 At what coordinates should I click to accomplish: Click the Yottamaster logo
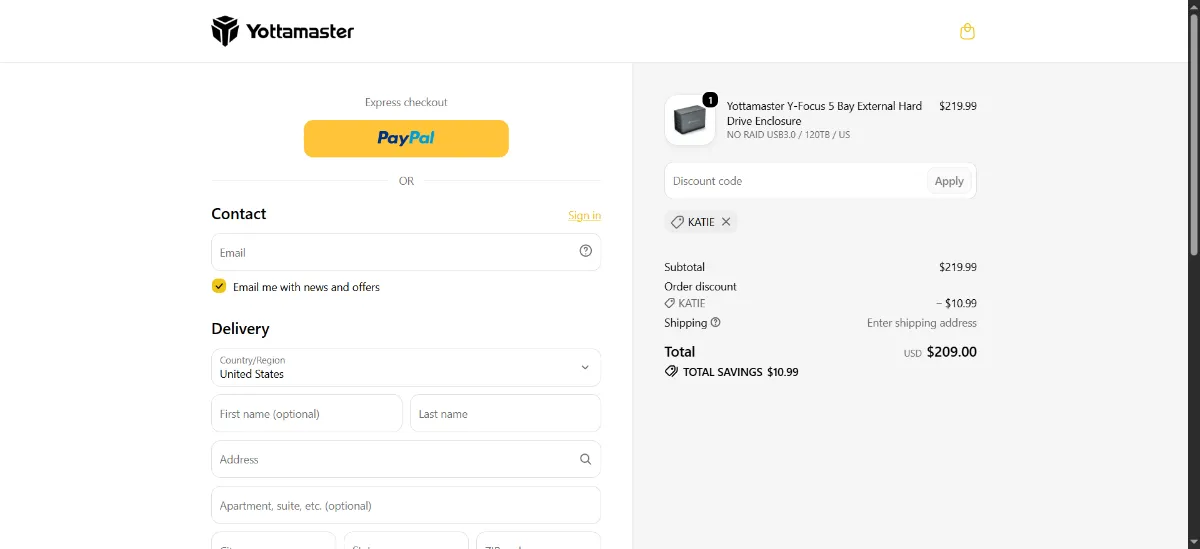[283, 31]
